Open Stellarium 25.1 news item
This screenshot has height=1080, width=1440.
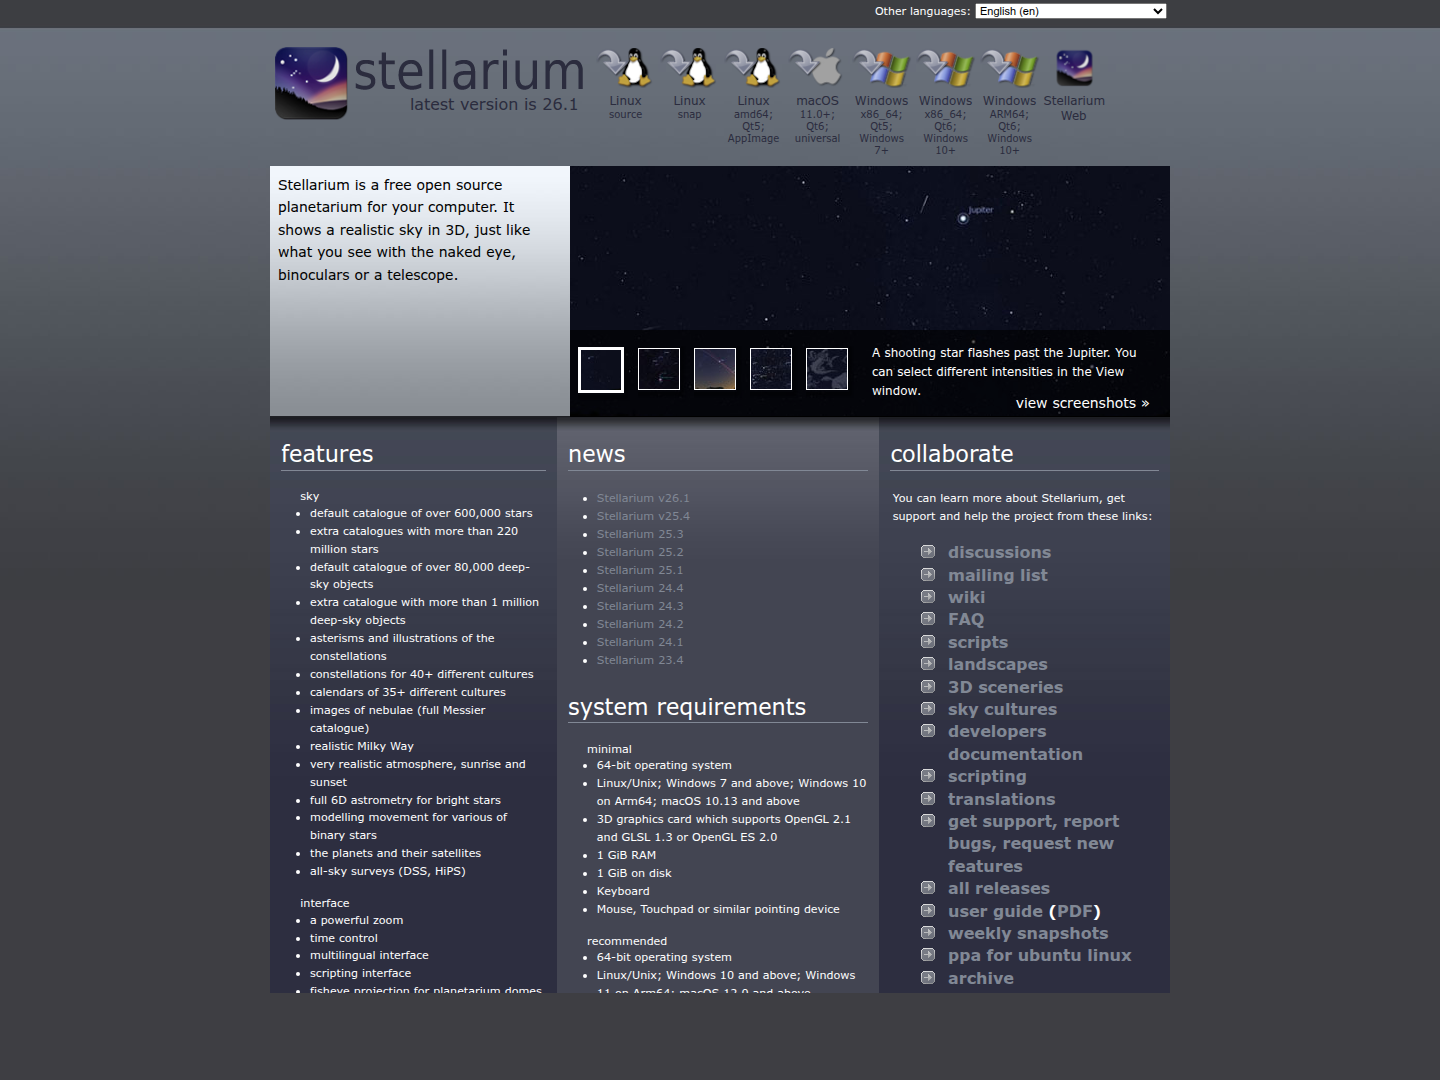tap(640, 570)
